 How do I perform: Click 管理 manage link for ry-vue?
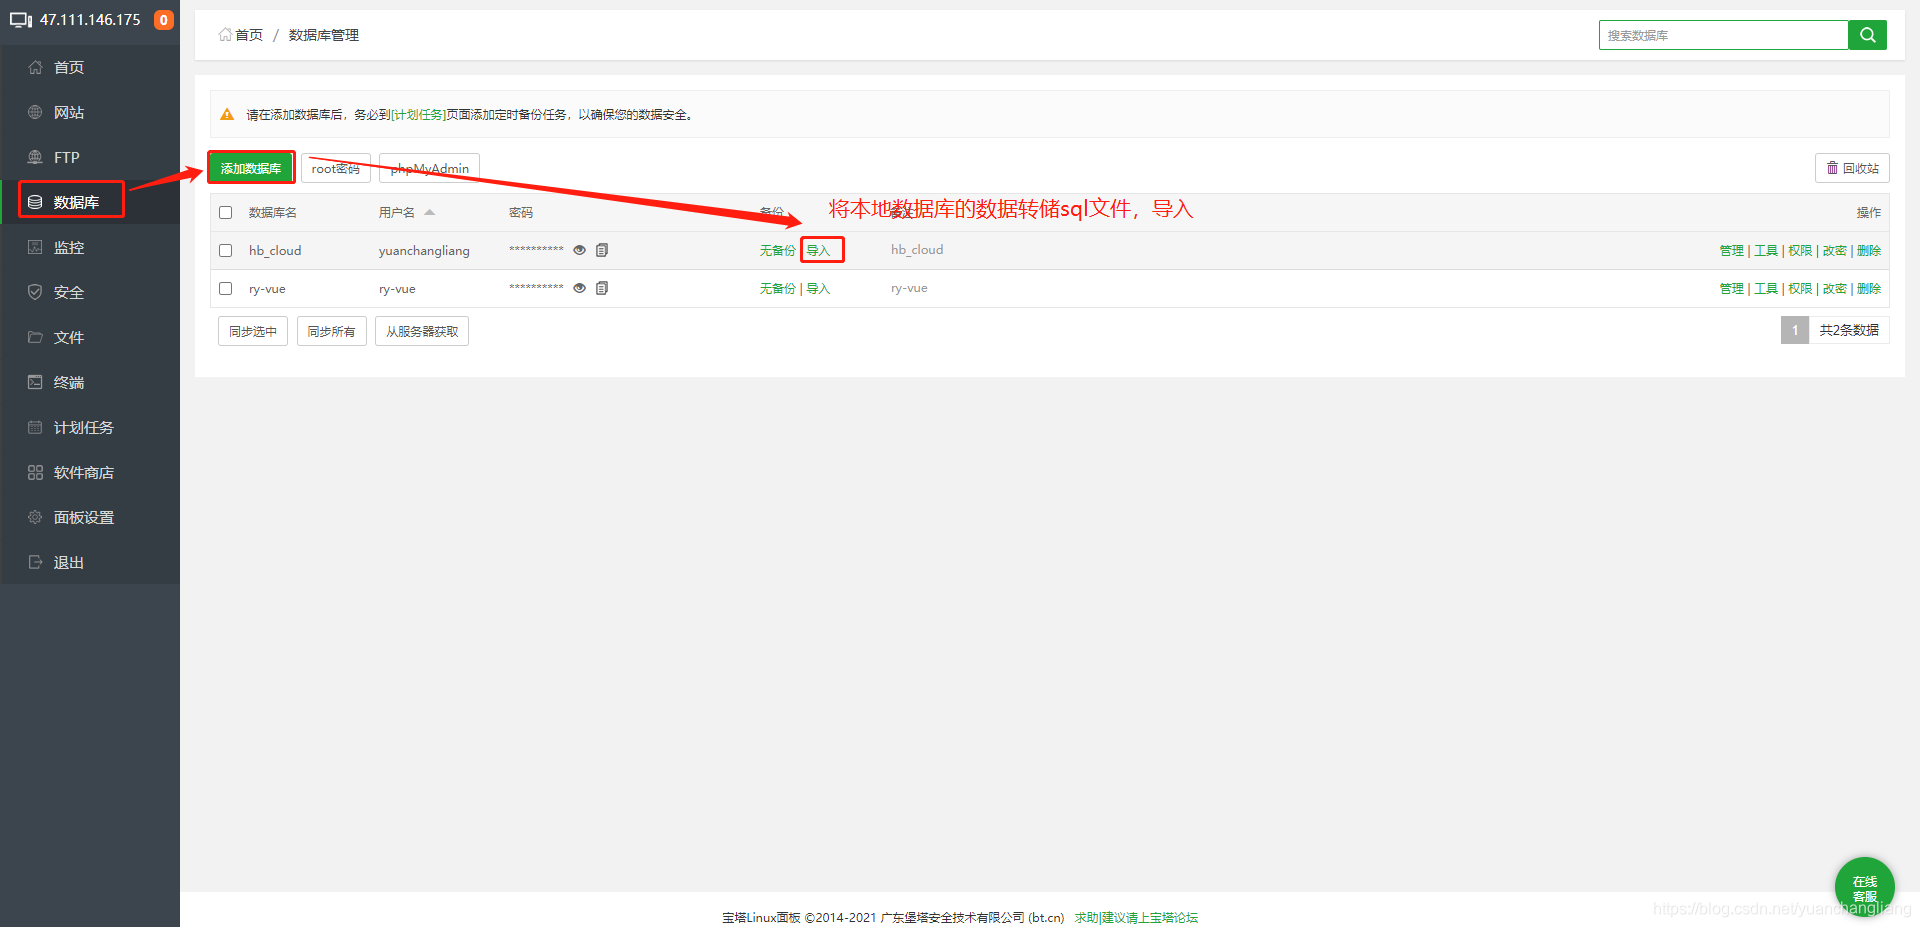tap(1732, 288)
